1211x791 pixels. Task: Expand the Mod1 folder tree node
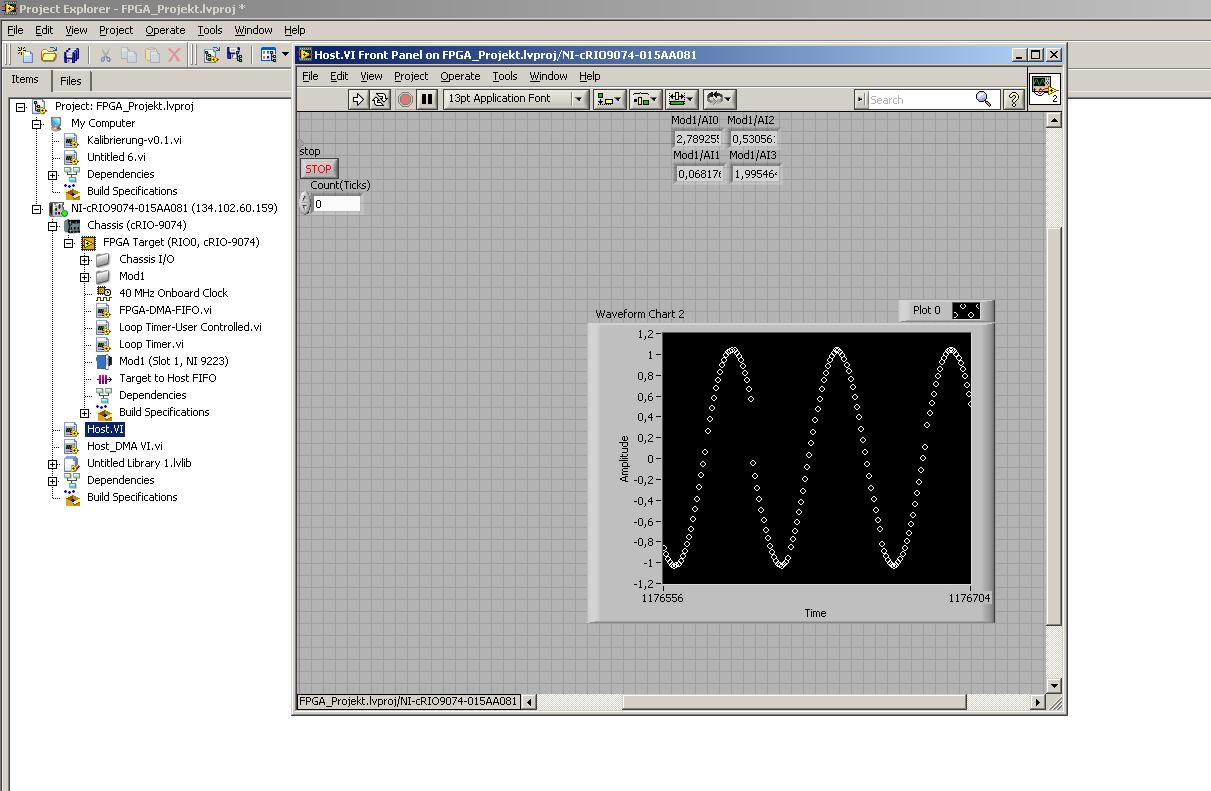[x=85, y=277]
